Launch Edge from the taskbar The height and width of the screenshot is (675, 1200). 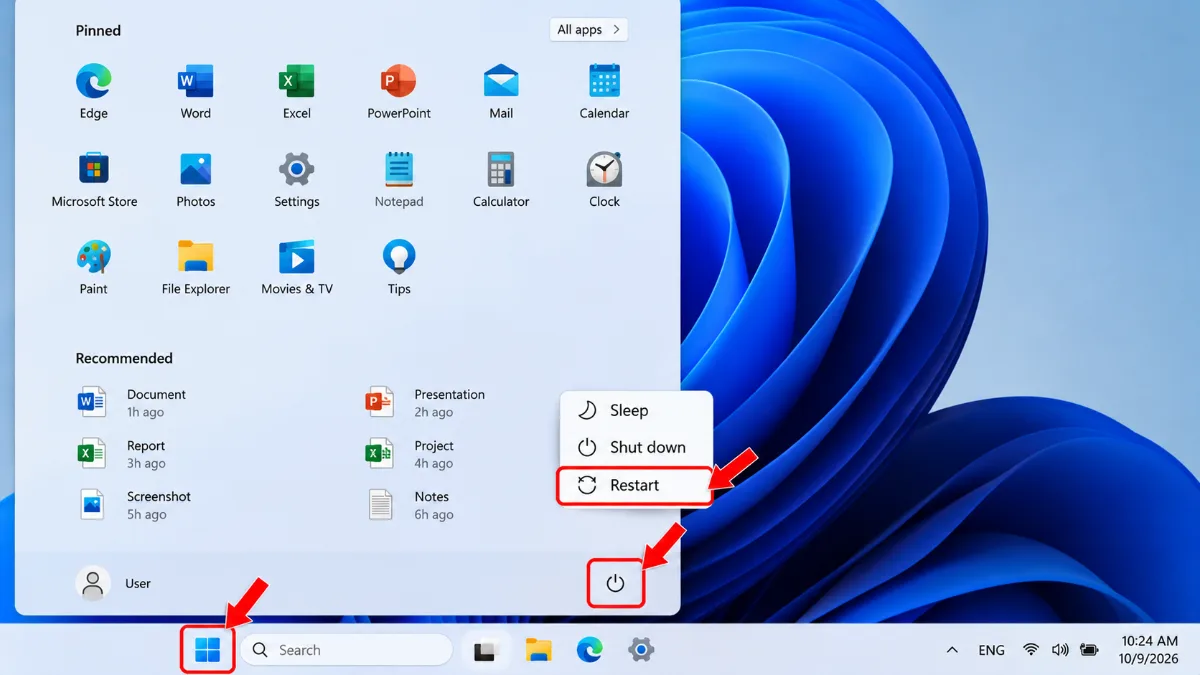coord(590,650)
